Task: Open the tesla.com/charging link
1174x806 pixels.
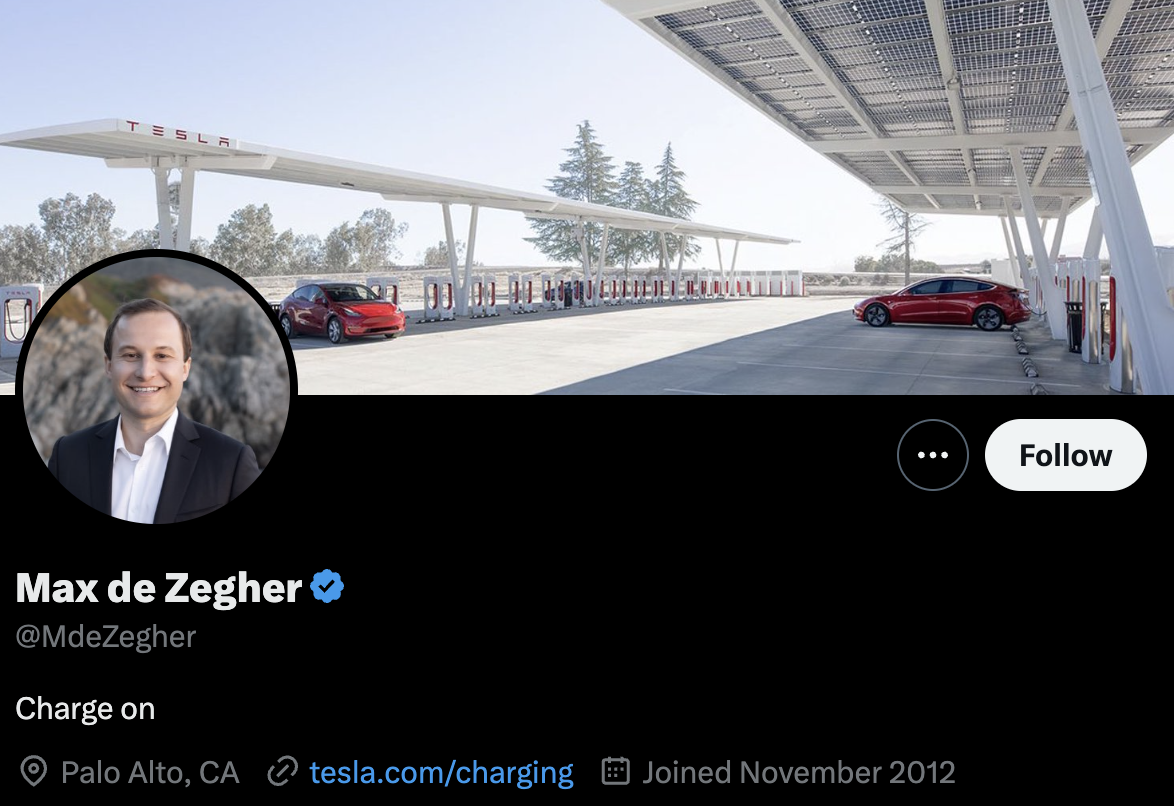Action: coord(443,772)
